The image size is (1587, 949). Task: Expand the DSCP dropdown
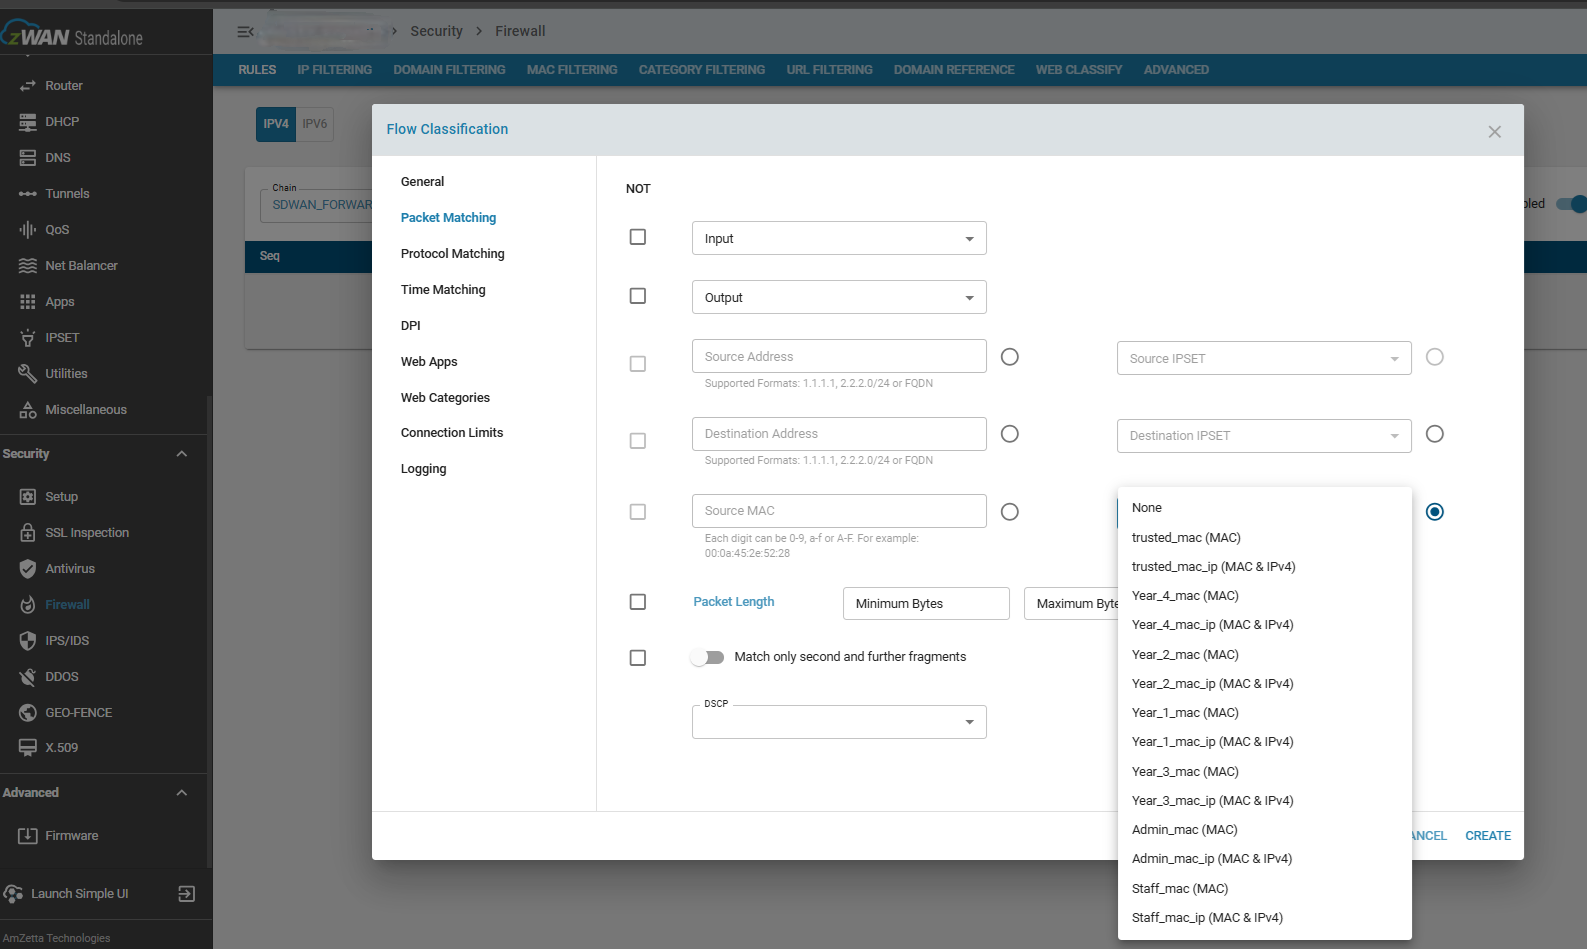pos(839,722)
